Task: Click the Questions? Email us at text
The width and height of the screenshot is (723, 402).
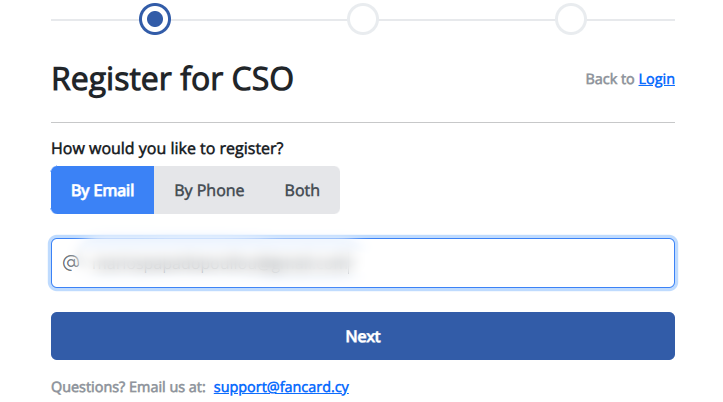Action: [129, 387]
